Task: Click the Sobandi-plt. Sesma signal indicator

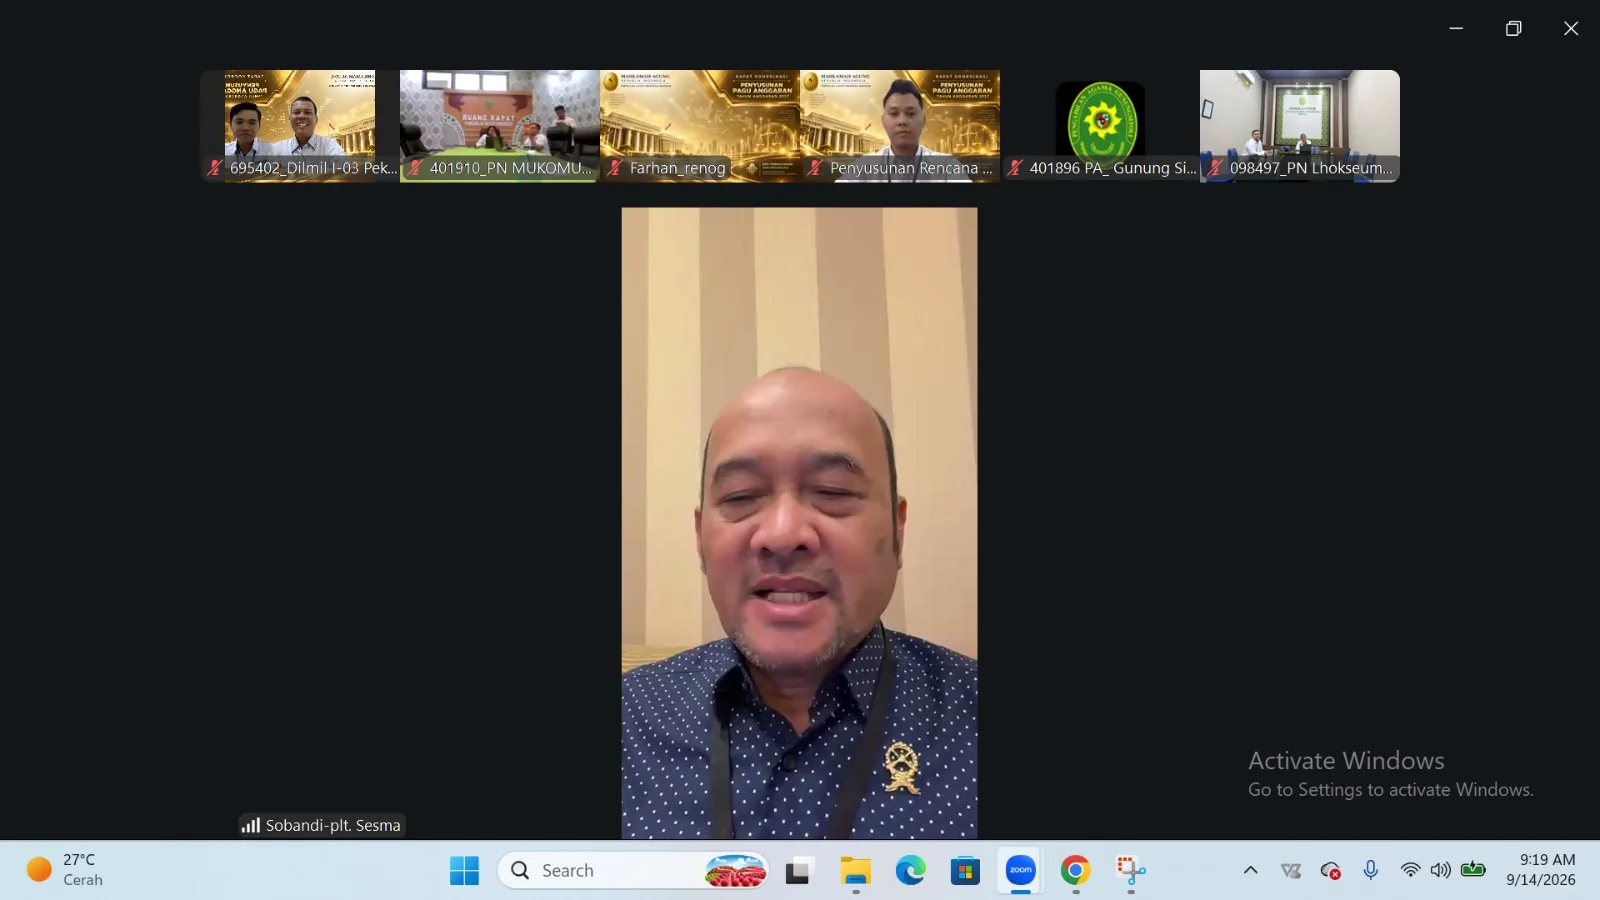Action: click(x=250, y=825)
